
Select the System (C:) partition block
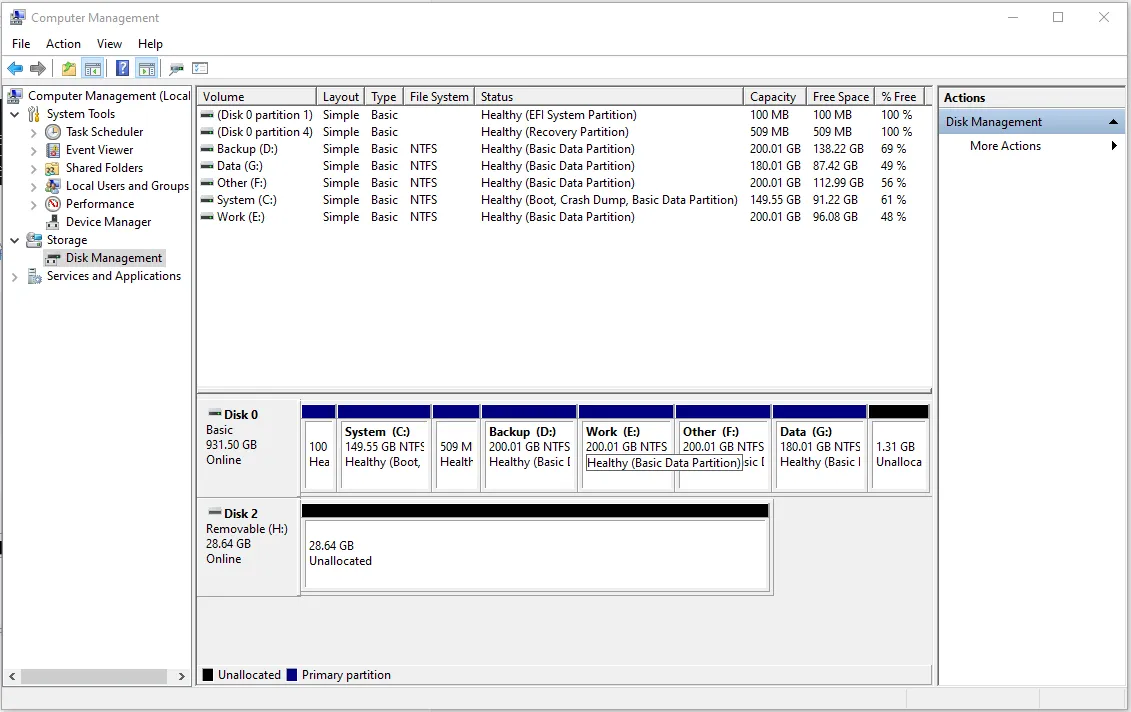pos(384,448)
